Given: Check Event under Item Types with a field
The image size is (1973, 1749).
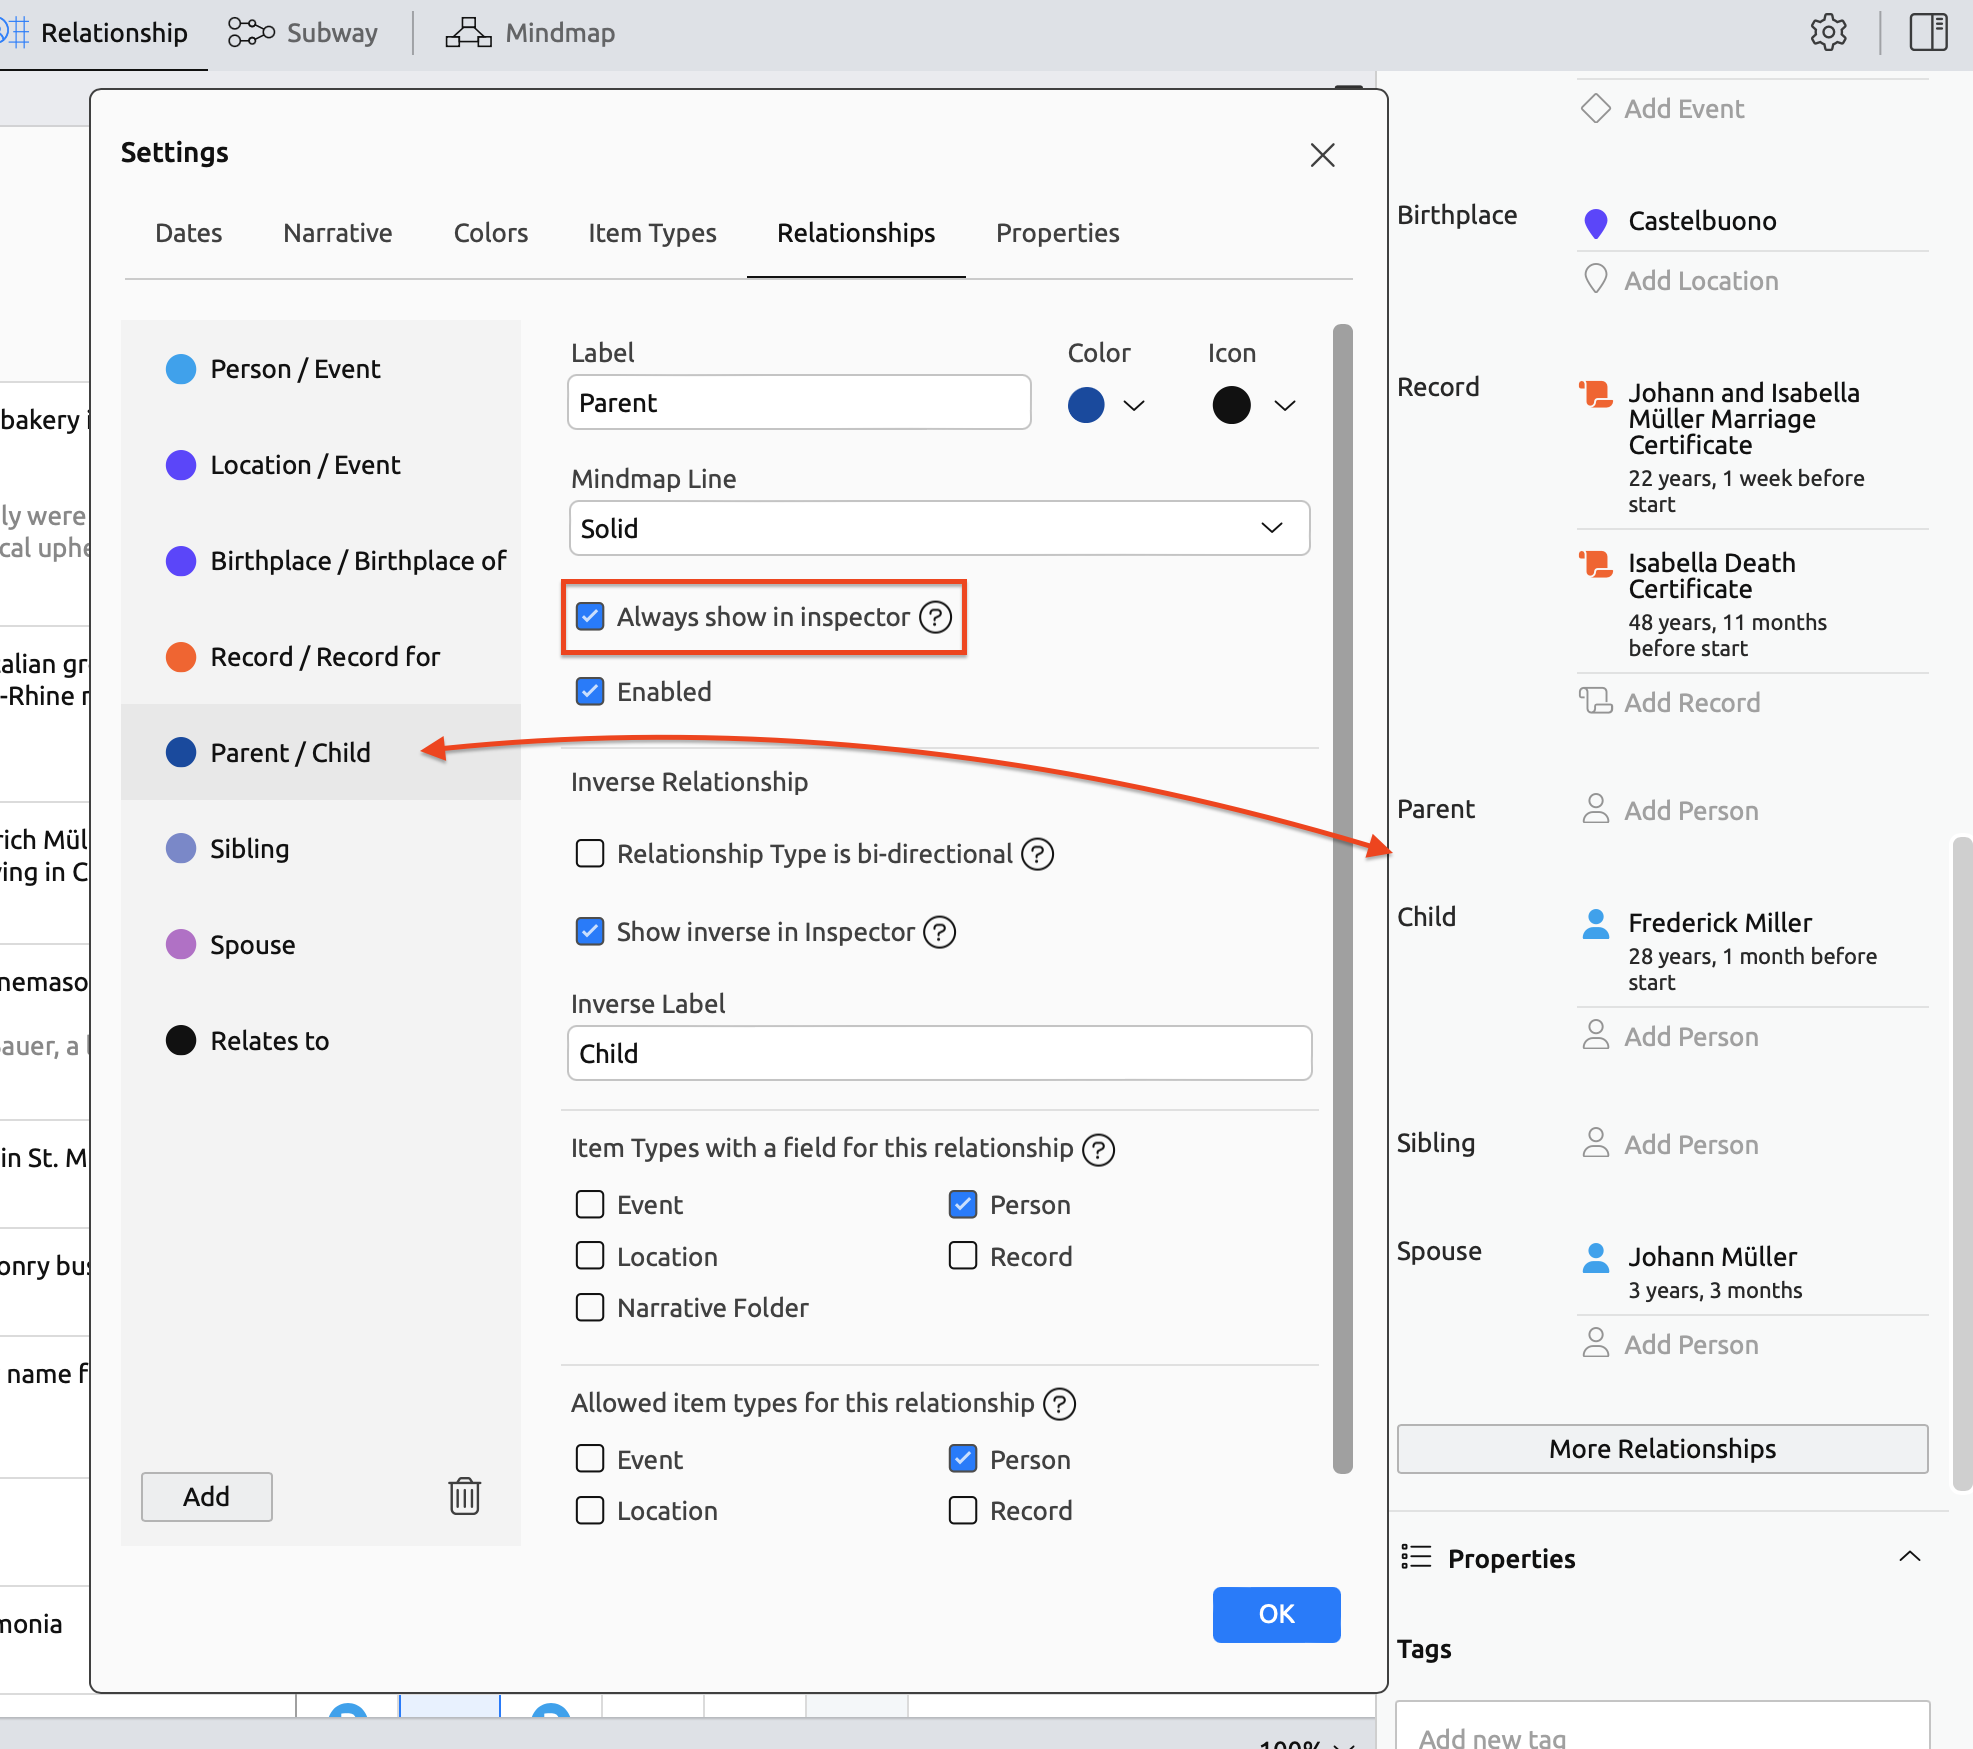Looking at the screenshot, I should (x=590, y=1204).
